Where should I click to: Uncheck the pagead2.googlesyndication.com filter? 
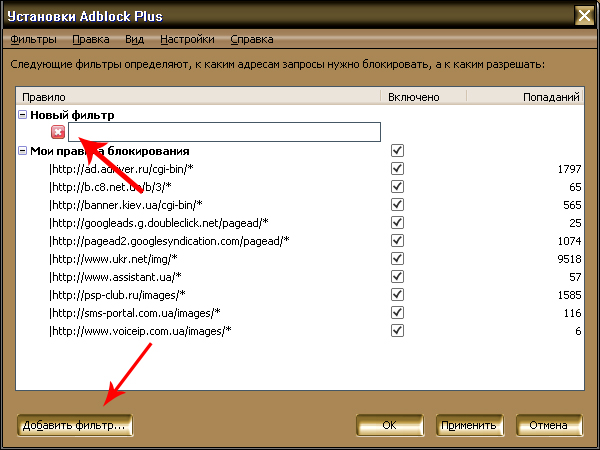click(397, 240)
